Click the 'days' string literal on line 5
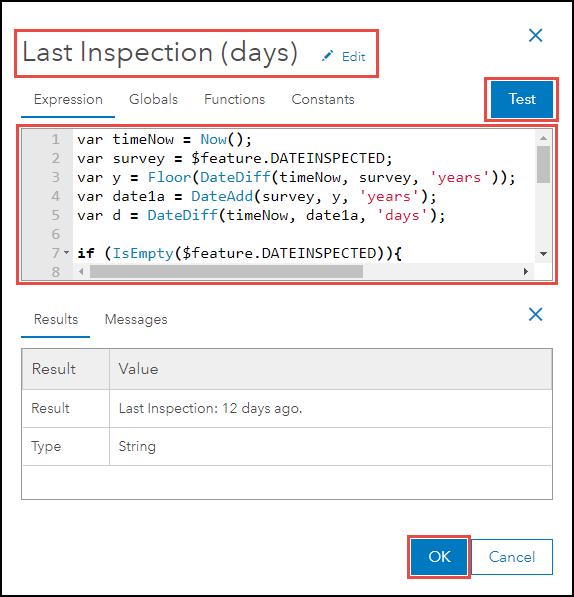Screen dimensions: 574x597 (x=402, y=215)
